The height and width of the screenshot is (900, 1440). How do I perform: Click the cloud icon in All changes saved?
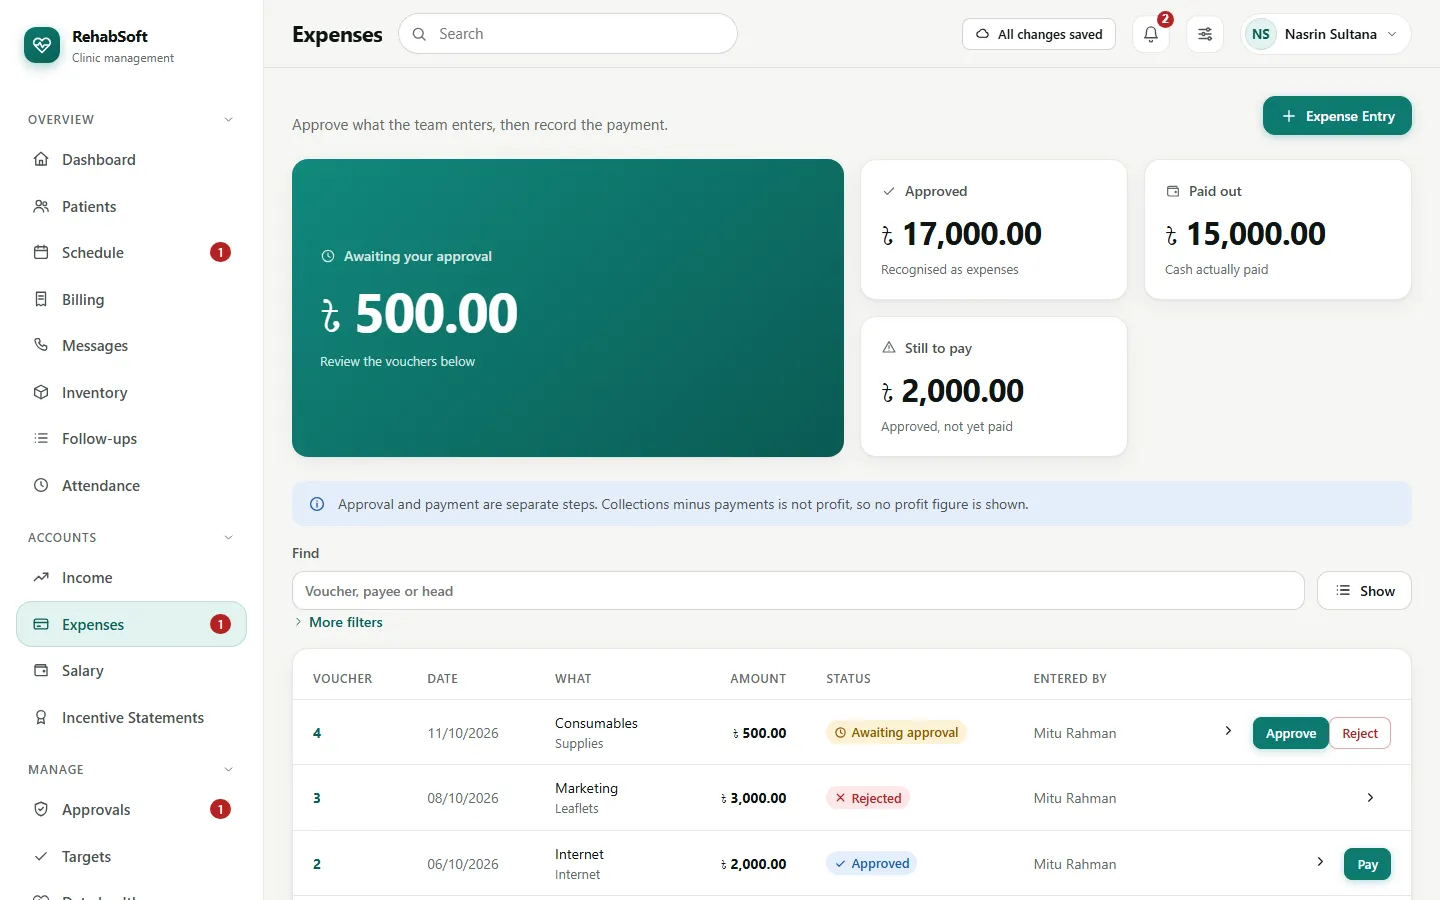click(x=982, y=34)
